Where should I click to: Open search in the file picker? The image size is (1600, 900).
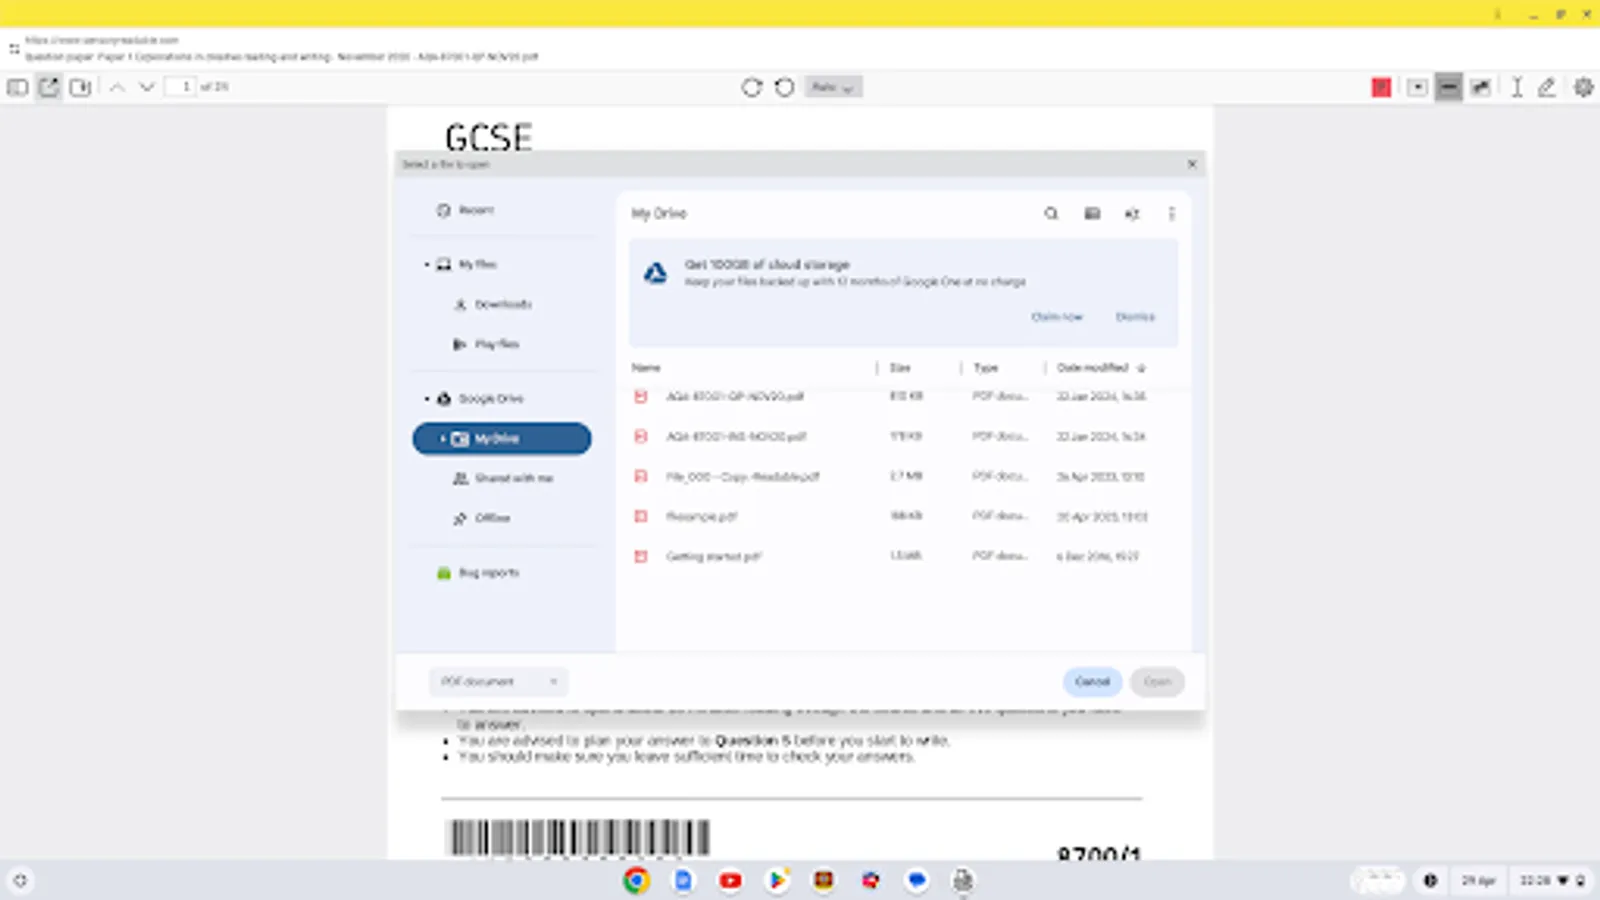(x=1051, y=213)
